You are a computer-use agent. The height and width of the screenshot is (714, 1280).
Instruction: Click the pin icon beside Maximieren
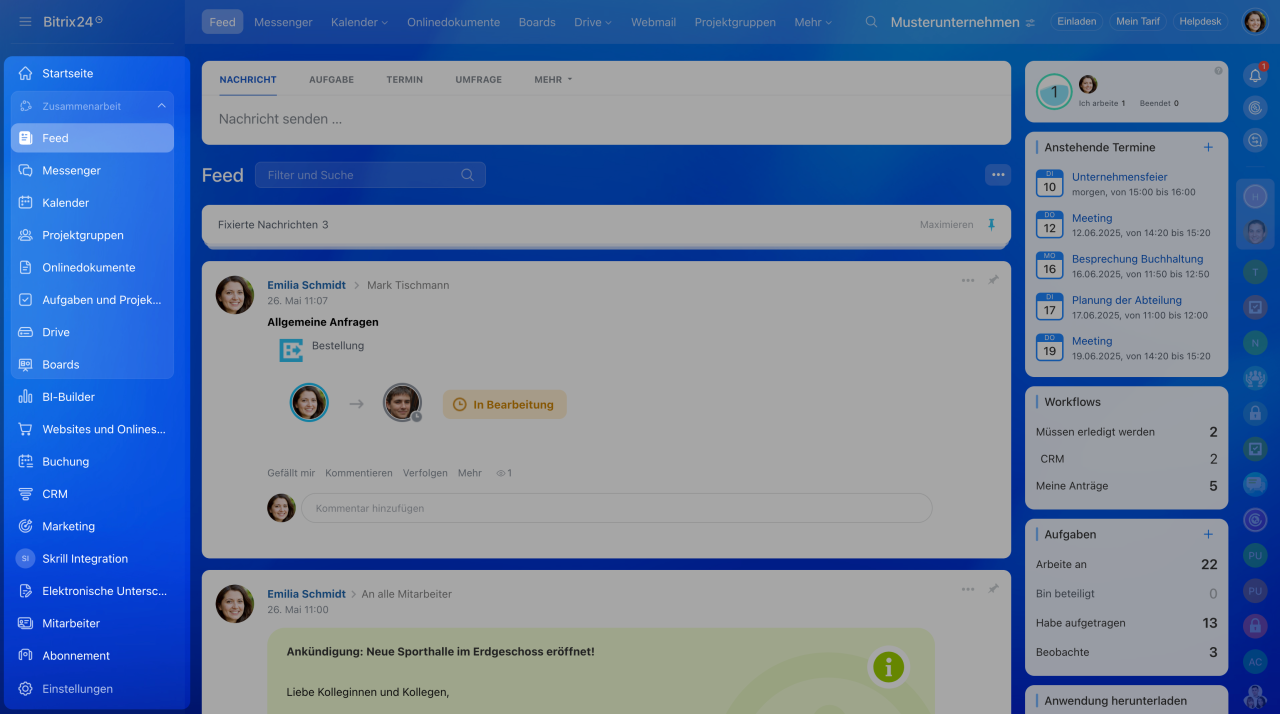coord(991,225)
